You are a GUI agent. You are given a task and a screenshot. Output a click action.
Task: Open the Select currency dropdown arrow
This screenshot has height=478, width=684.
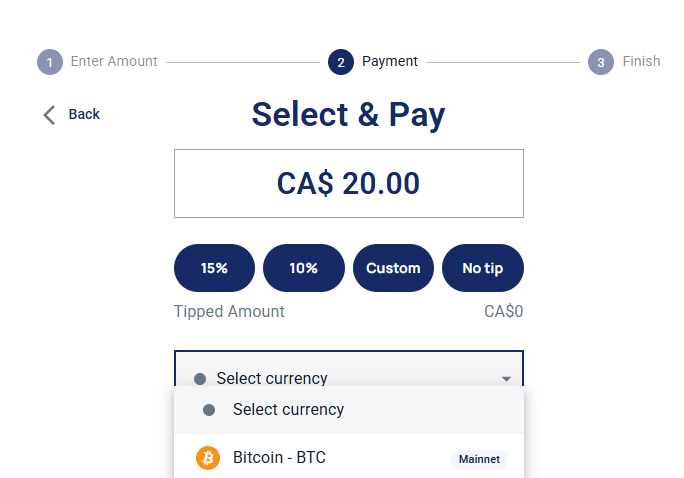pos(506,379)
